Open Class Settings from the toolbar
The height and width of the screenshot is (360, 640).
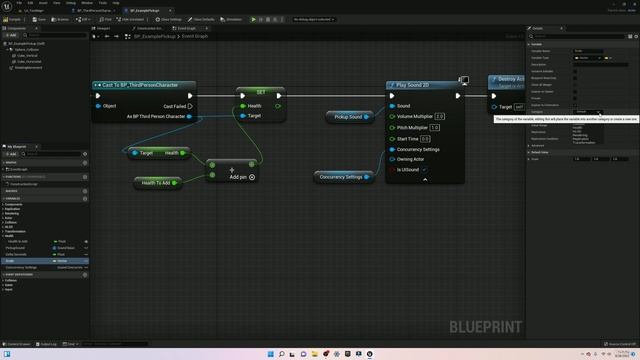point(168,19)
